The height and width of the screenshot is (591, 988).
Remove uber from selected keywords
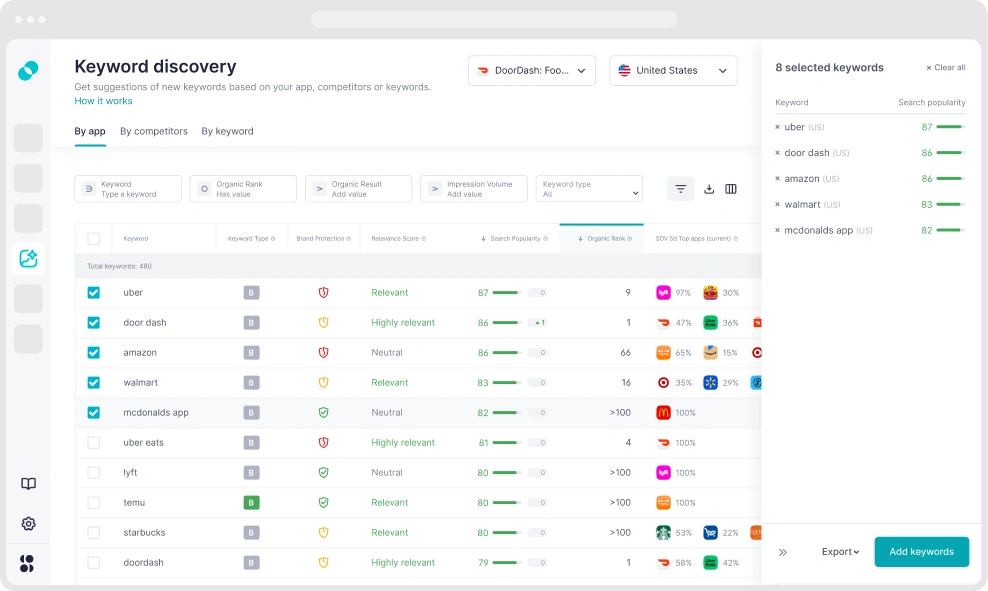point(778,127)
